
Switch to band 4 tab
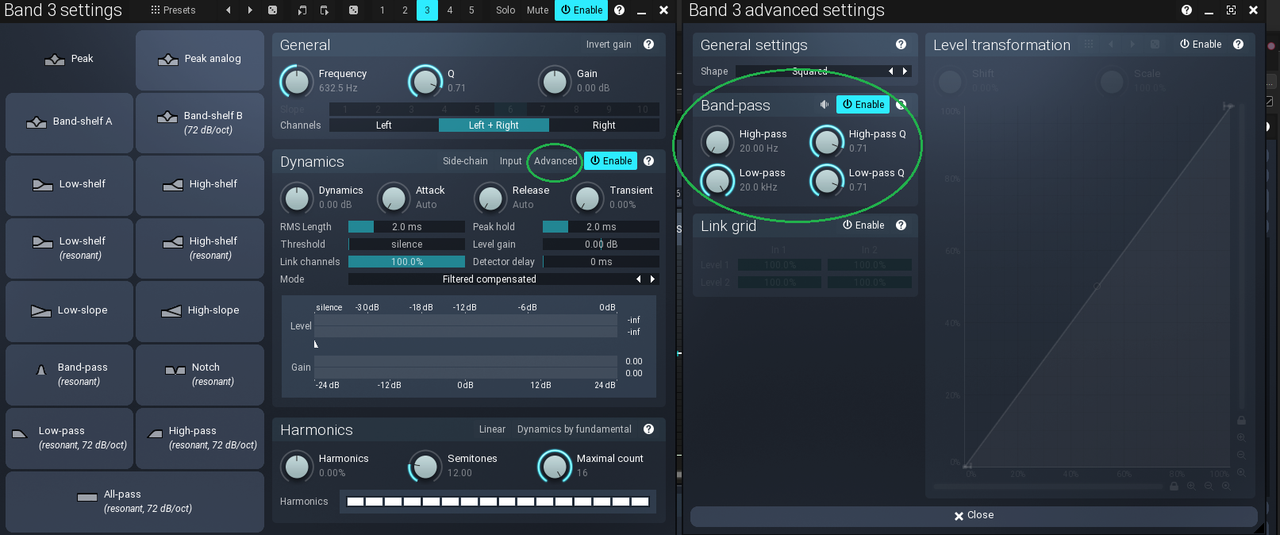click(450, 10)
